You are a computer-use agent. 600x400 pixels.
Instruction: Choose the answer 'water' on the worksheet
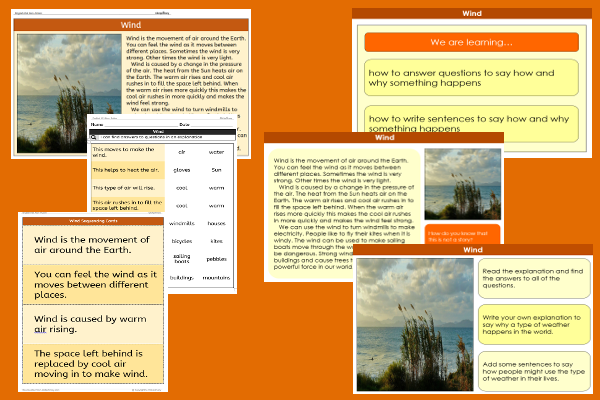[216, 152]
